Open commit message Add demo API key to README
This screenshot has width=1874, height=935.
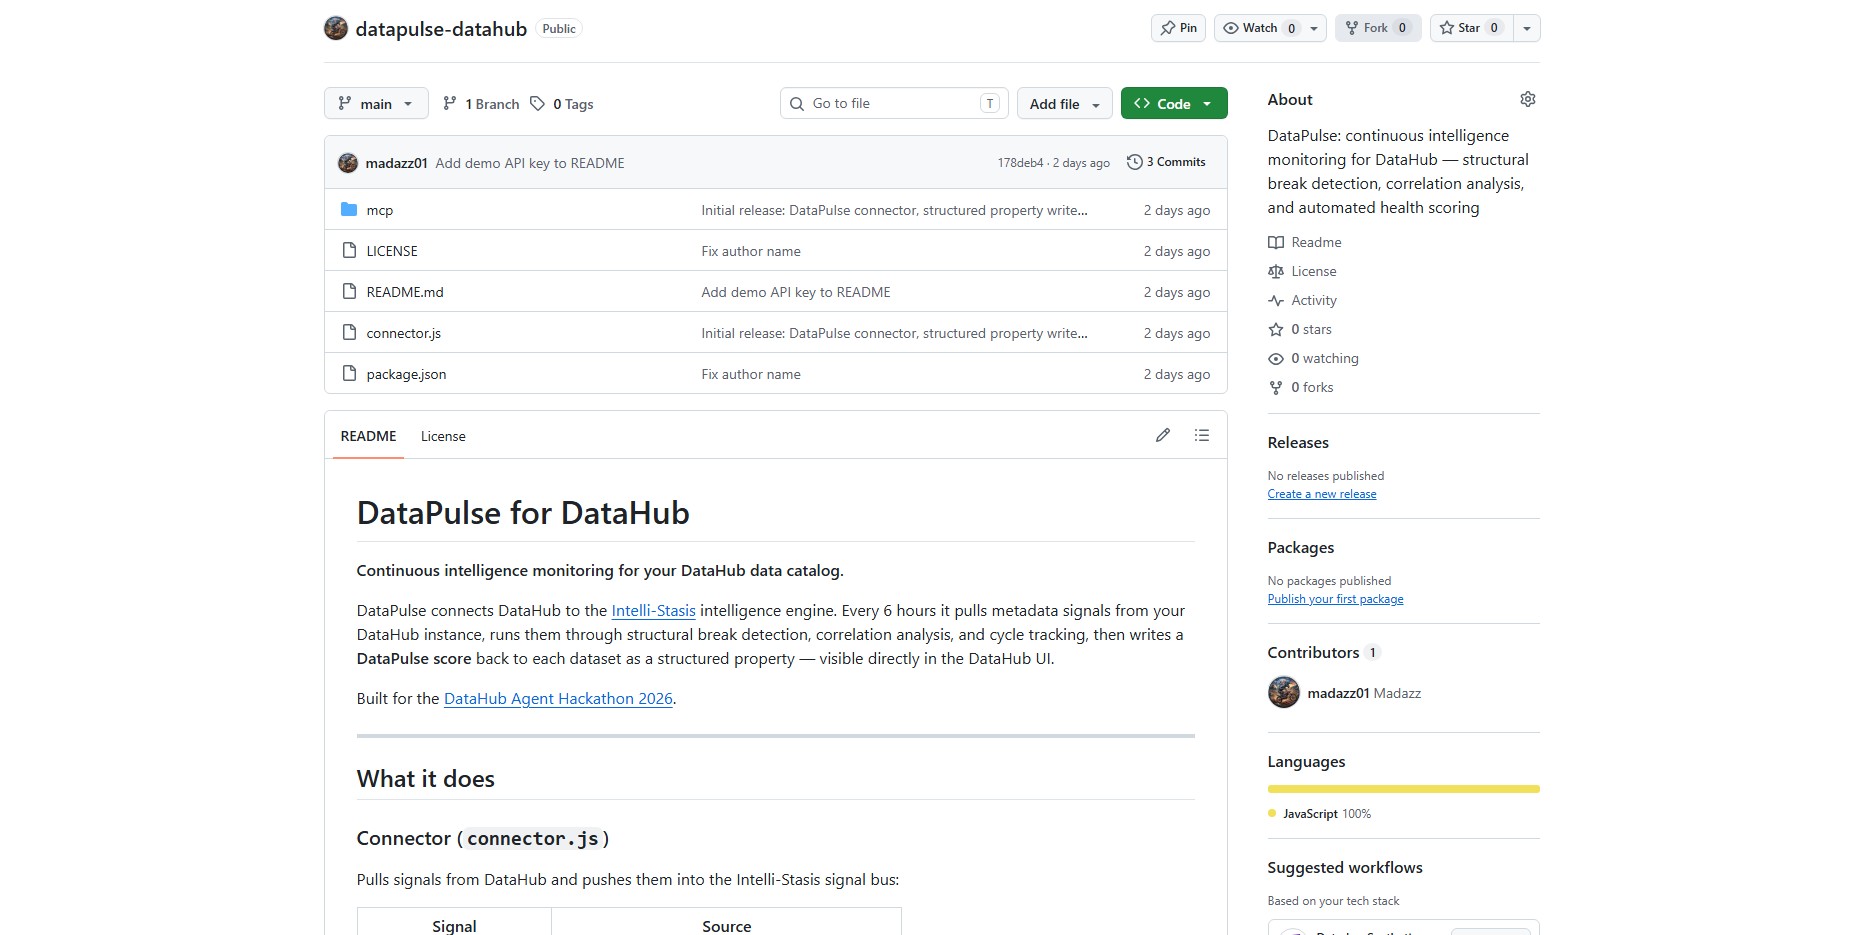pyautogui.click(x=530, y=163)
